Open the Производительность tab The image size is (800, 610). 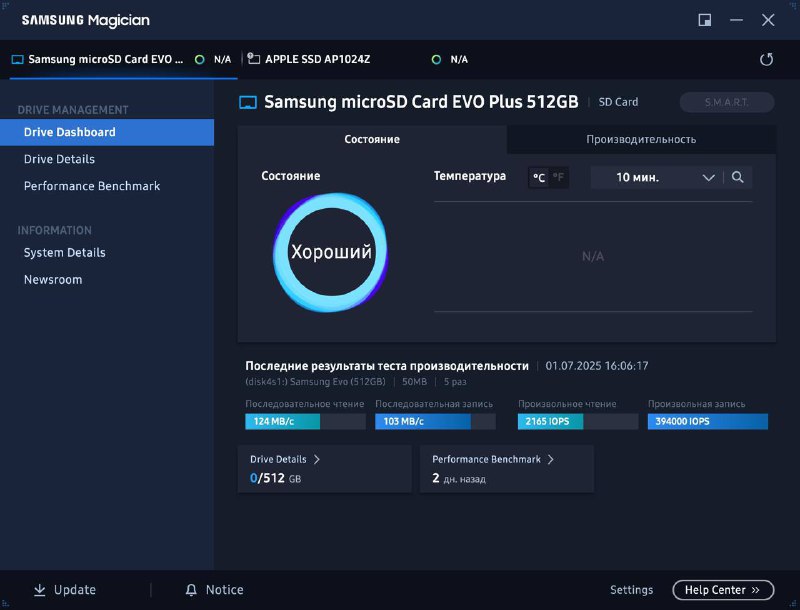point(641,139)
